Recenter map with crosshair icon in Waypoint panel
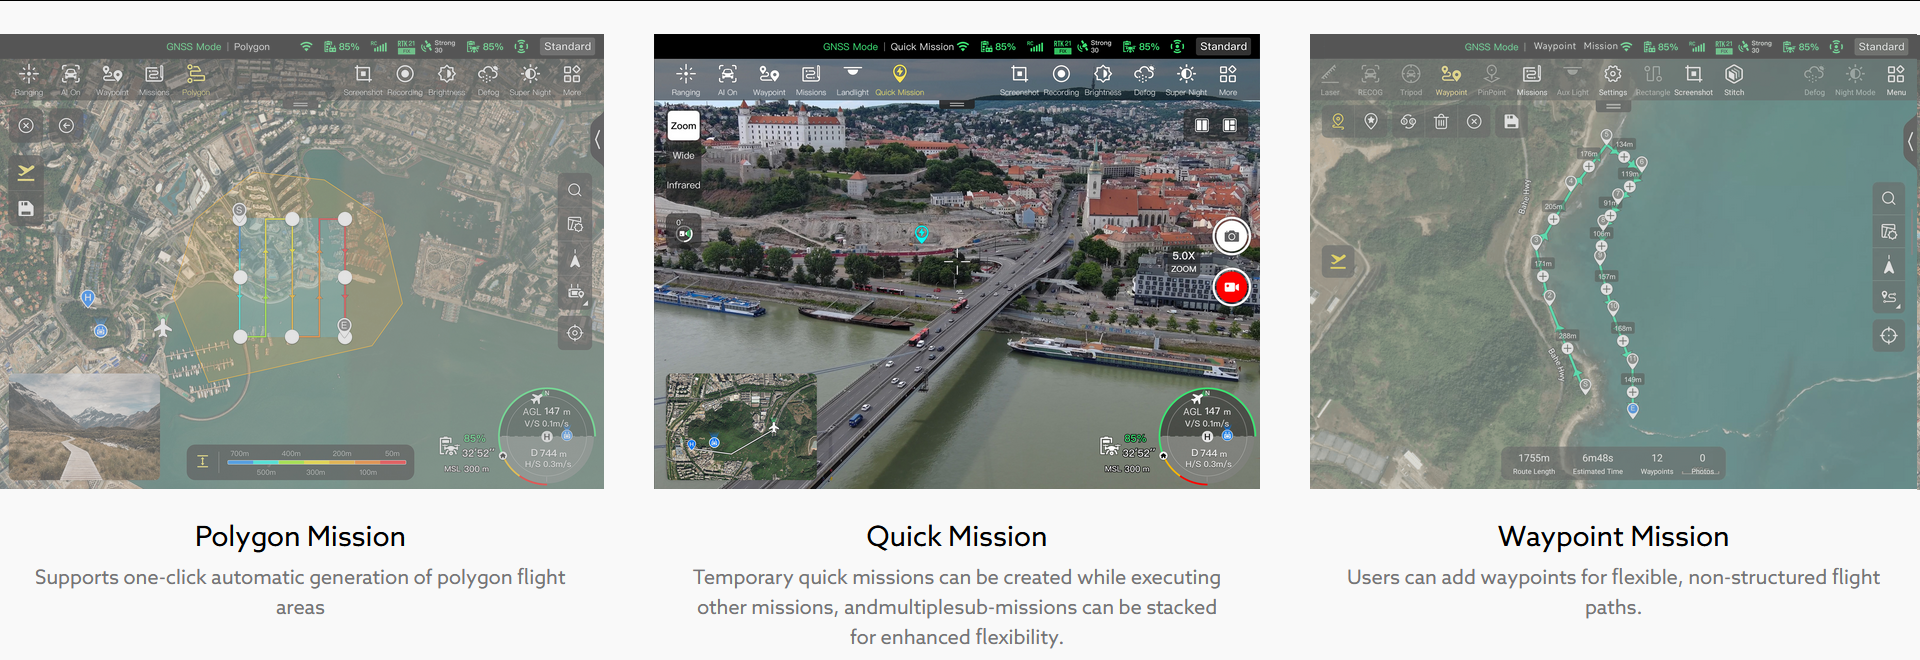Screen dimensions: 1920x660 pos(1888,336)
